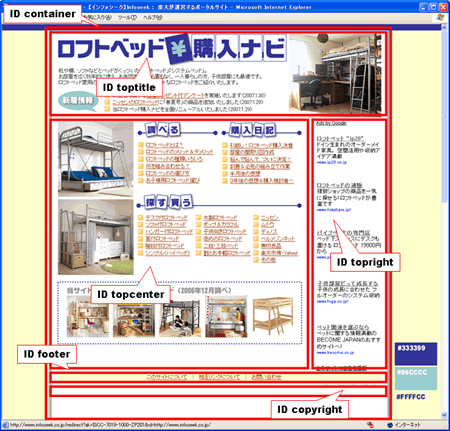Open the 到着＆必死の組み立て作業 link
Screen dimensions: 450x431
[260, 166]
